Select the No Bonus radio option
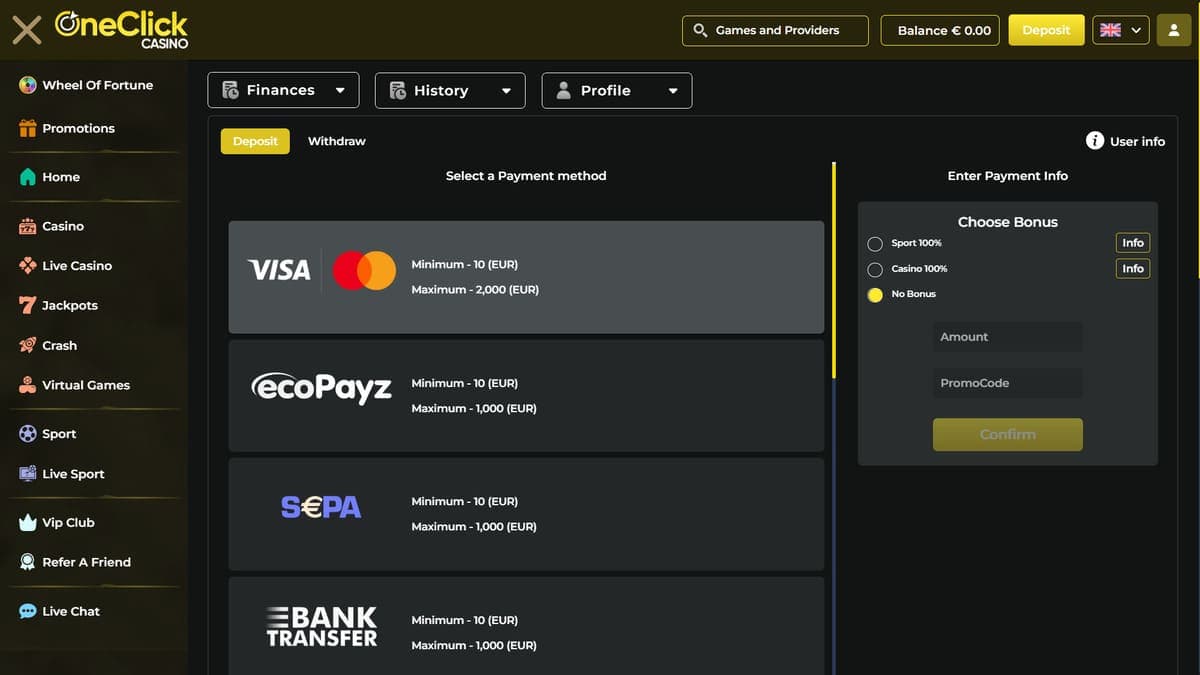This screenshot has height=675, width=1200. [x=875, y=295]
